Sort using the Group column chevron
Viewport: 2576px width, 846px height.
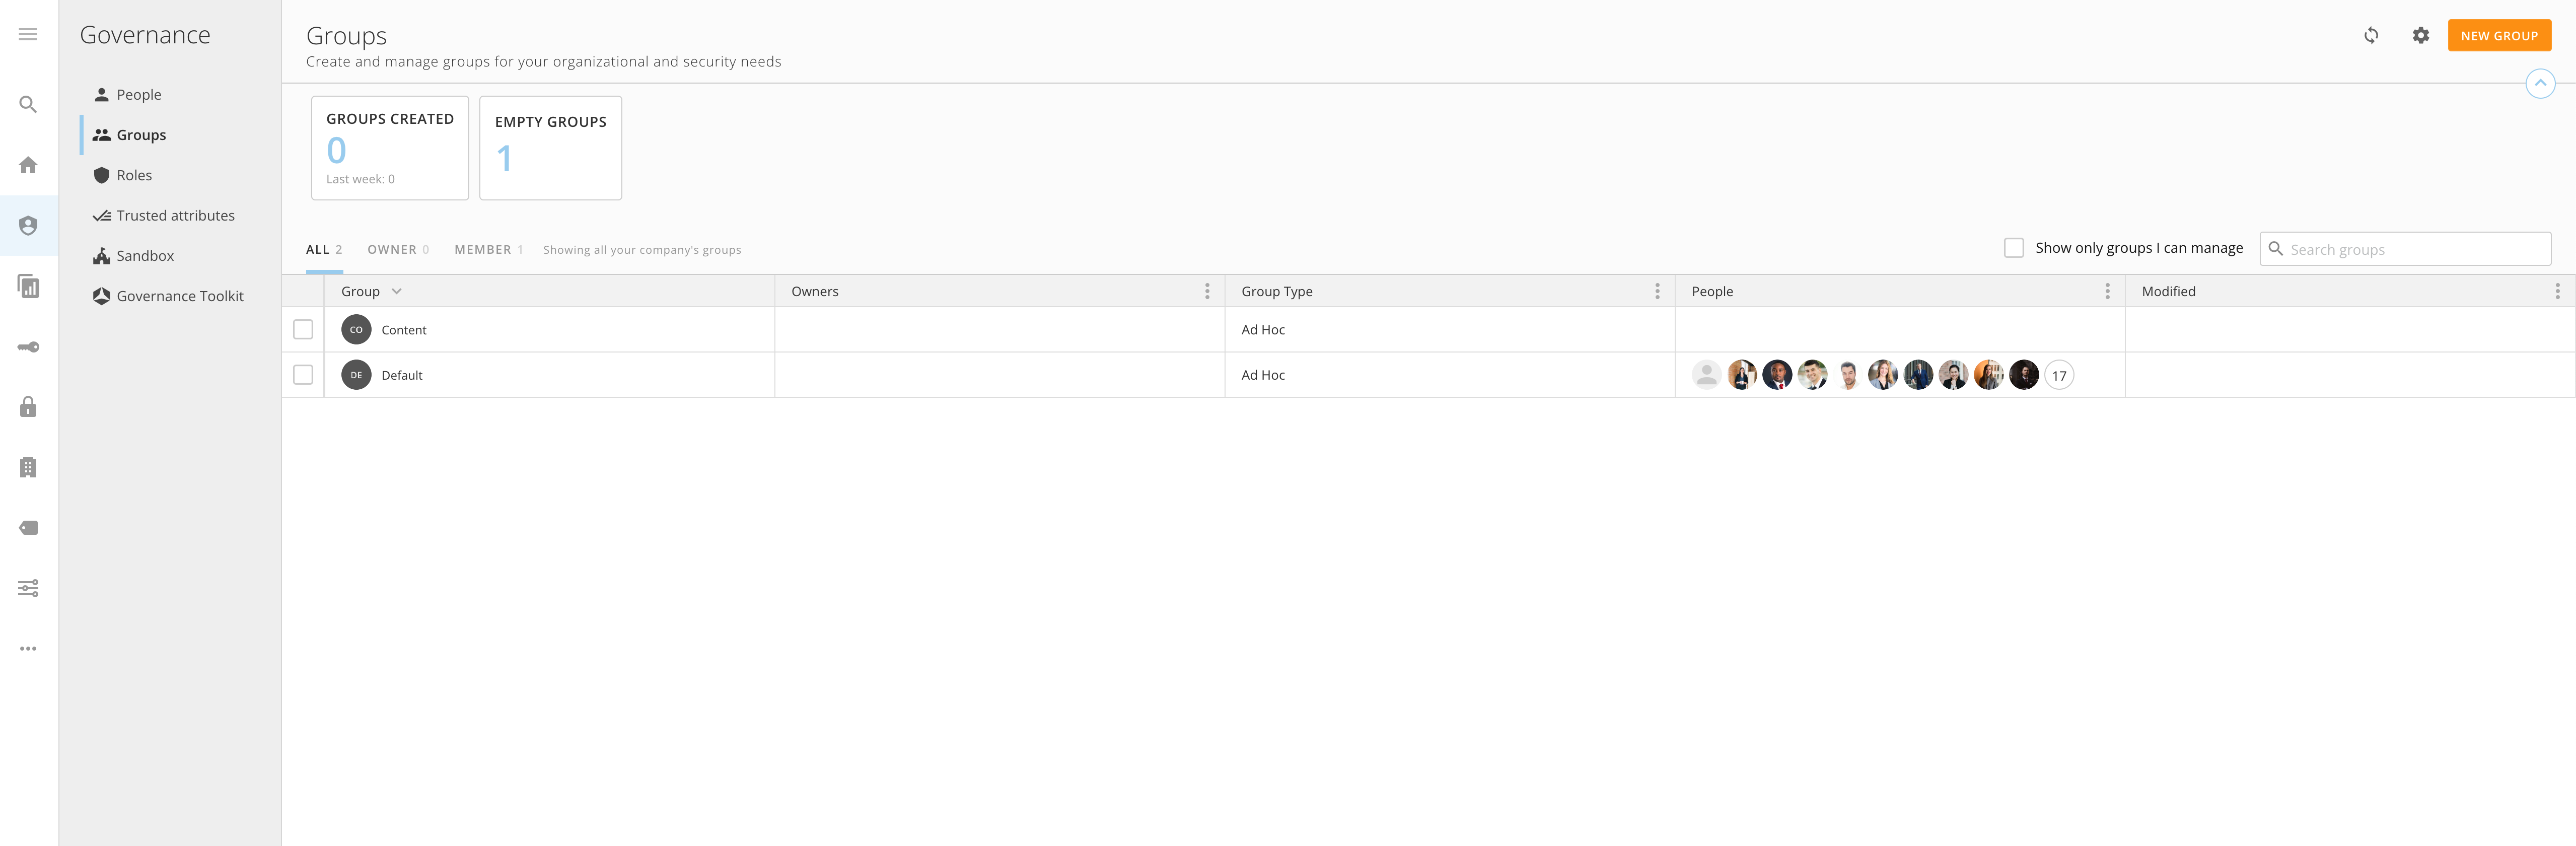[x=397, y=291]
